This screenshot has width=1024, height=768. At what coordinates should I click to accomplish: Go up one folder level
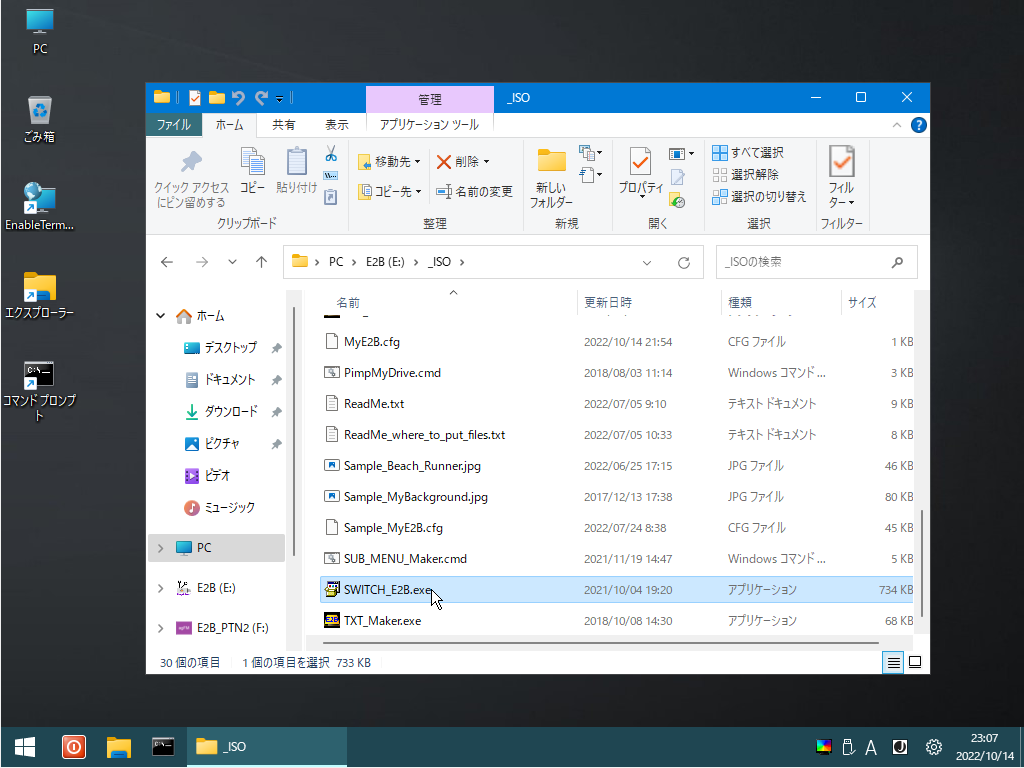click(x=261, y=262)
